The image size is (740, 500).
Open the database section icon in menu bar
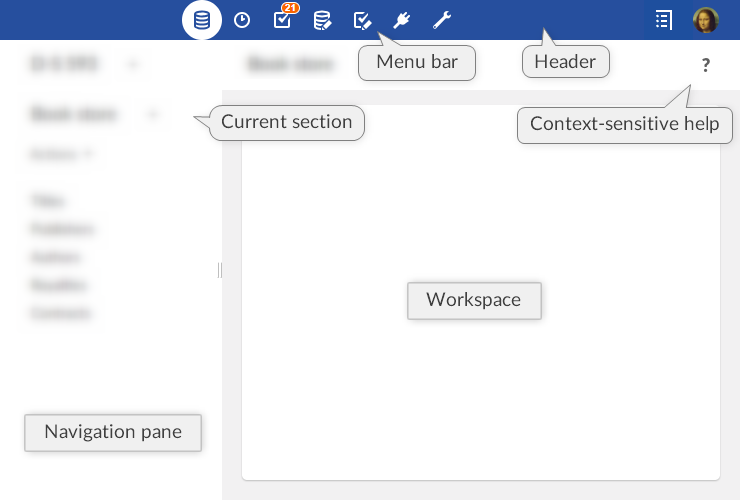pyautogui.click(x=202, y=20)
